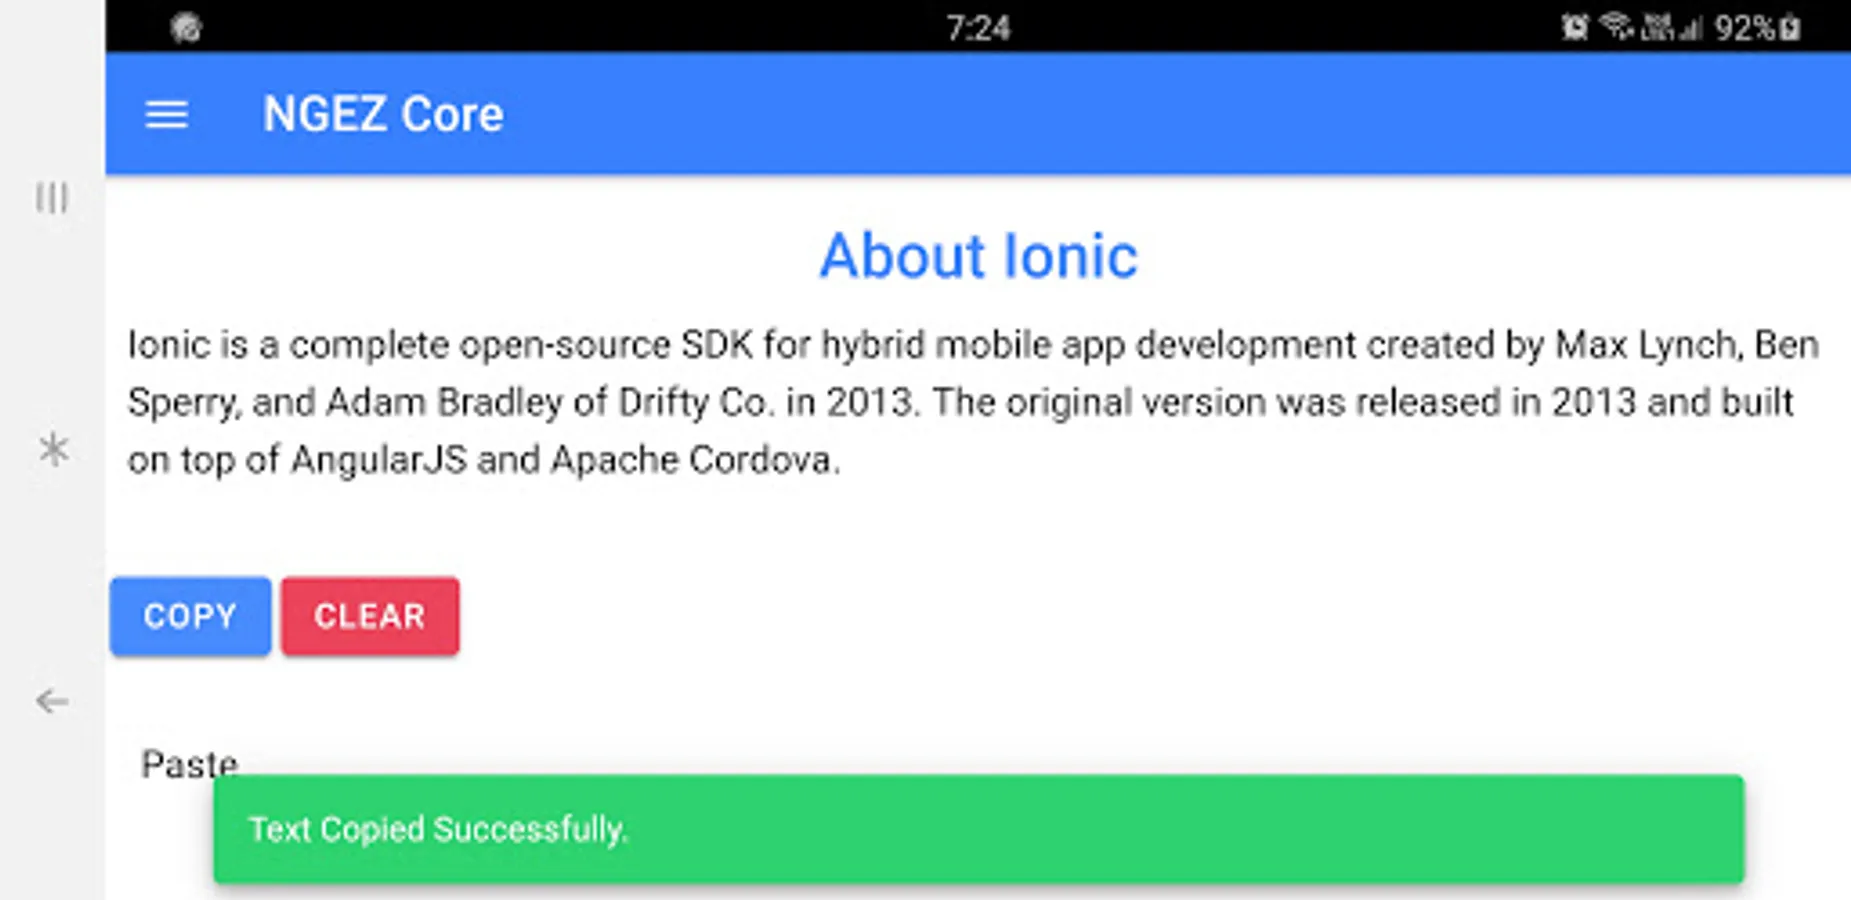The image size is (1851, 900).
Task: Click the 'NGEZ Core' title text
Action: coord(383,114)
